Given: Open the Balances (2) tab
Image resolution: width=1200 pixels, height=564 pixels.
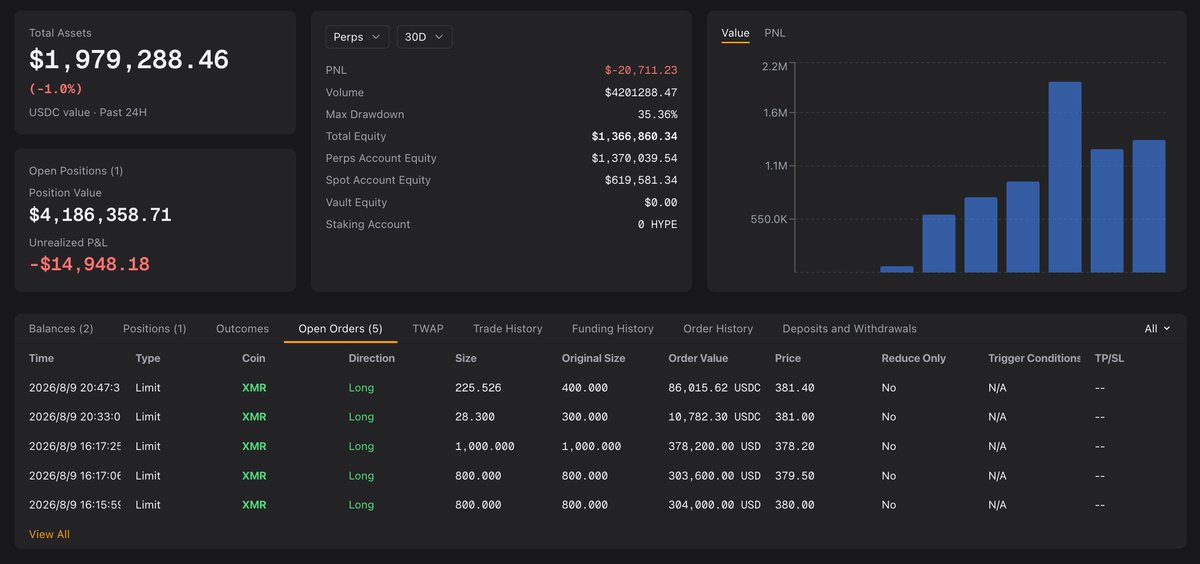Looking at the screenshot, I should coord(61,328).
